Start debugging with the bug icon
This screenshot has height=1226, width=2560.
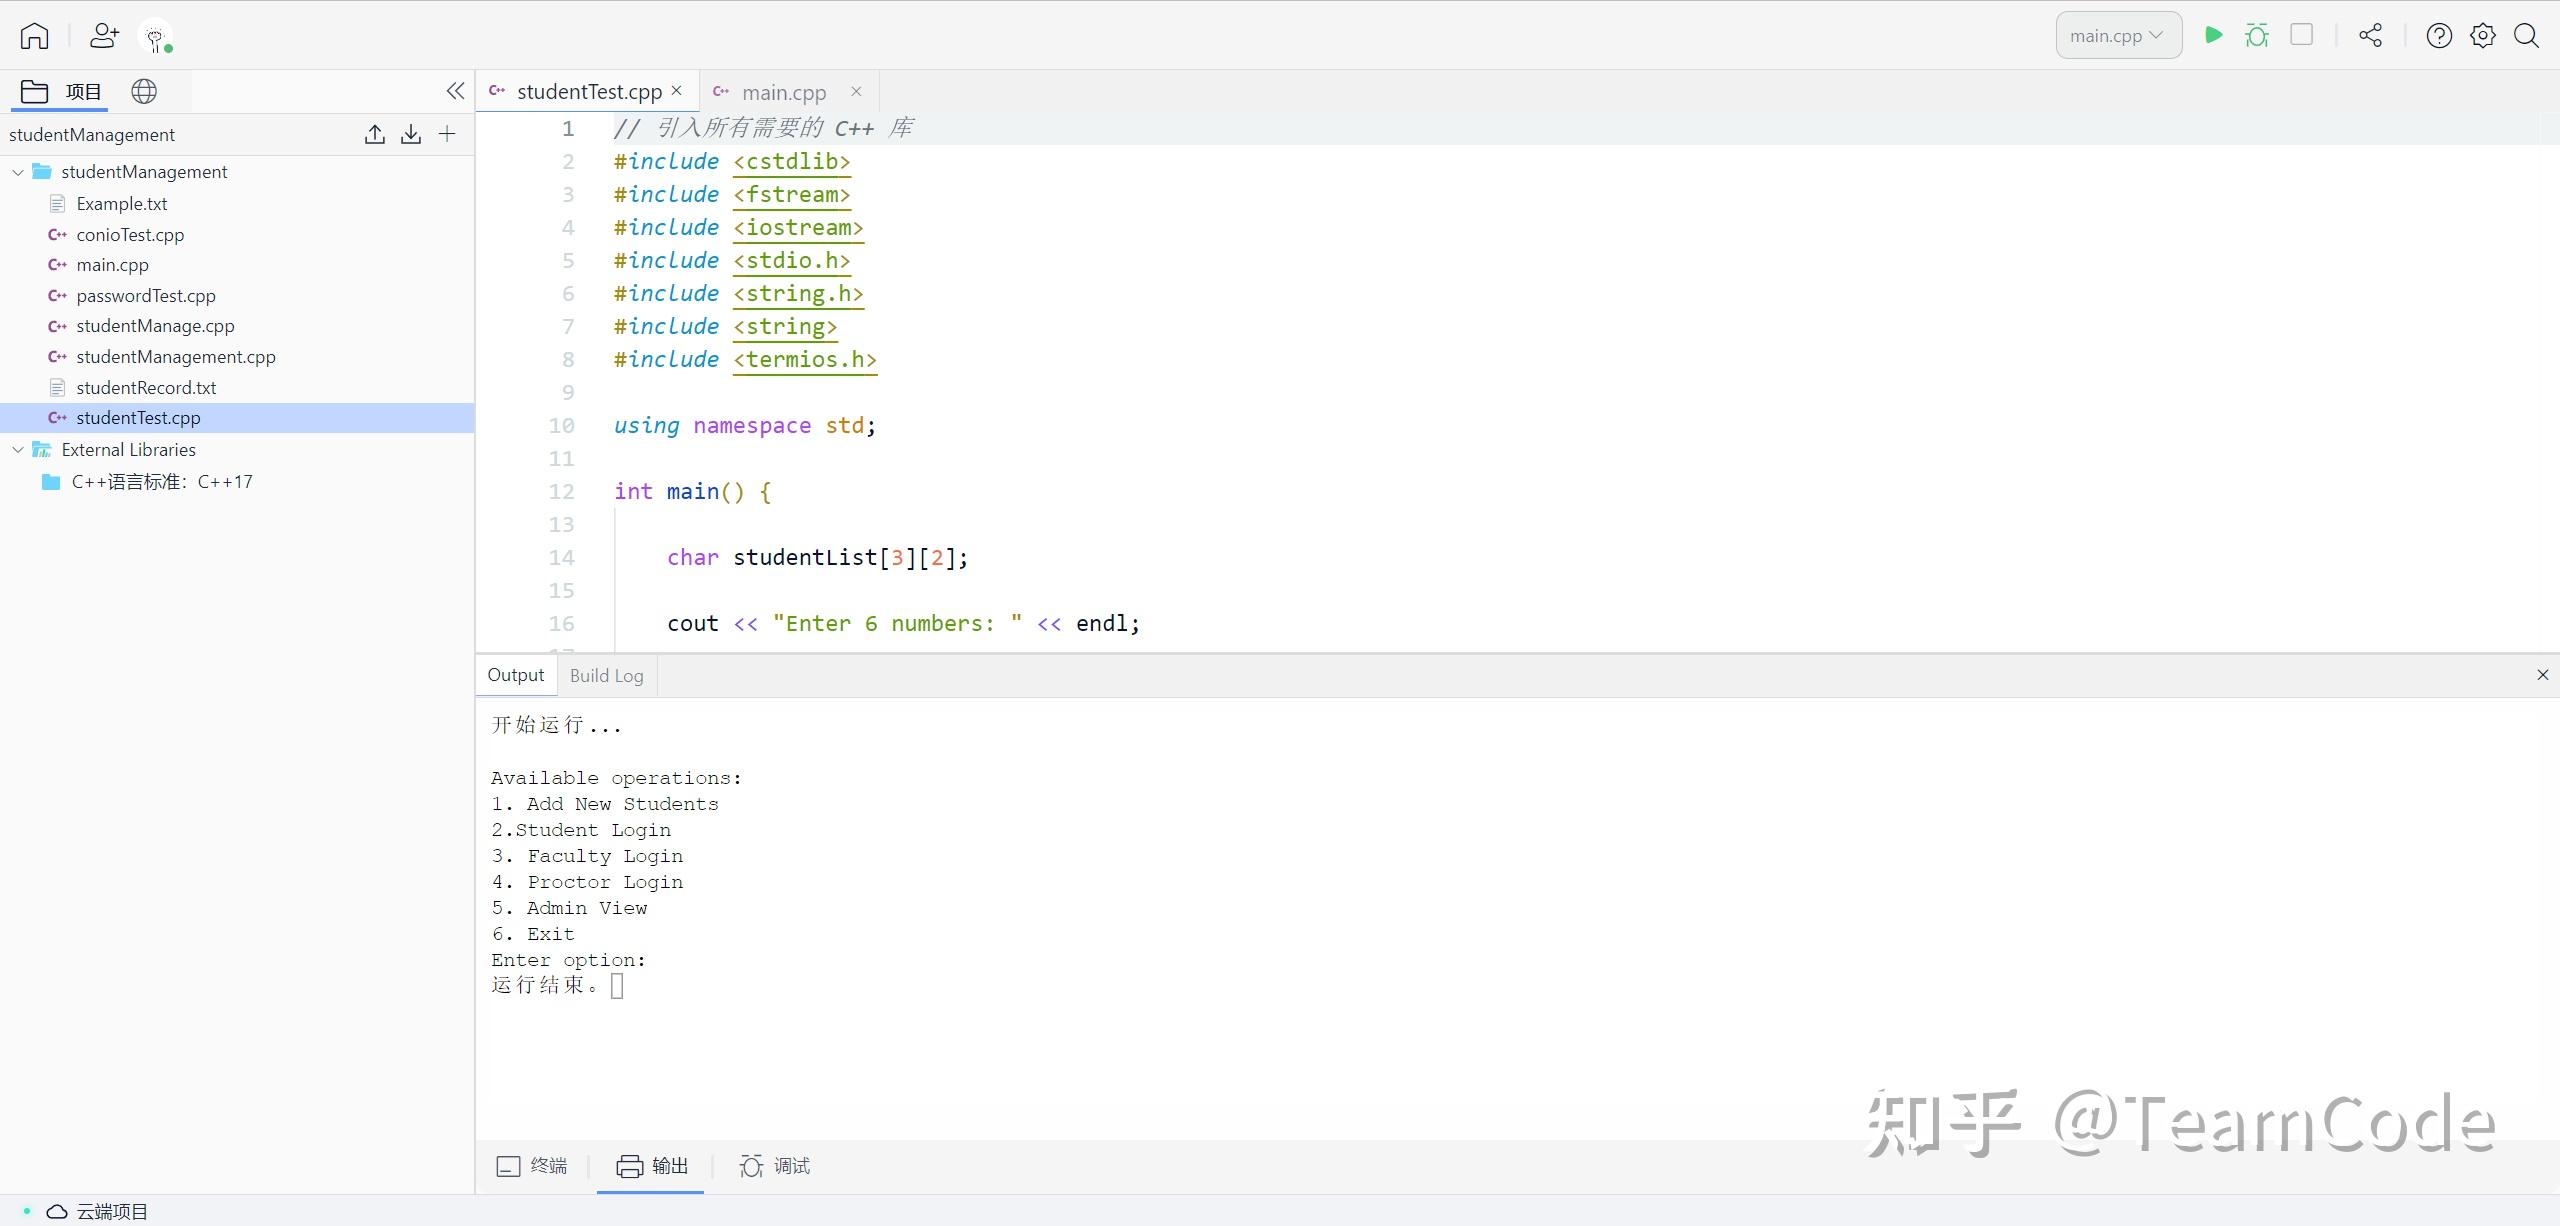(2257, 35)
